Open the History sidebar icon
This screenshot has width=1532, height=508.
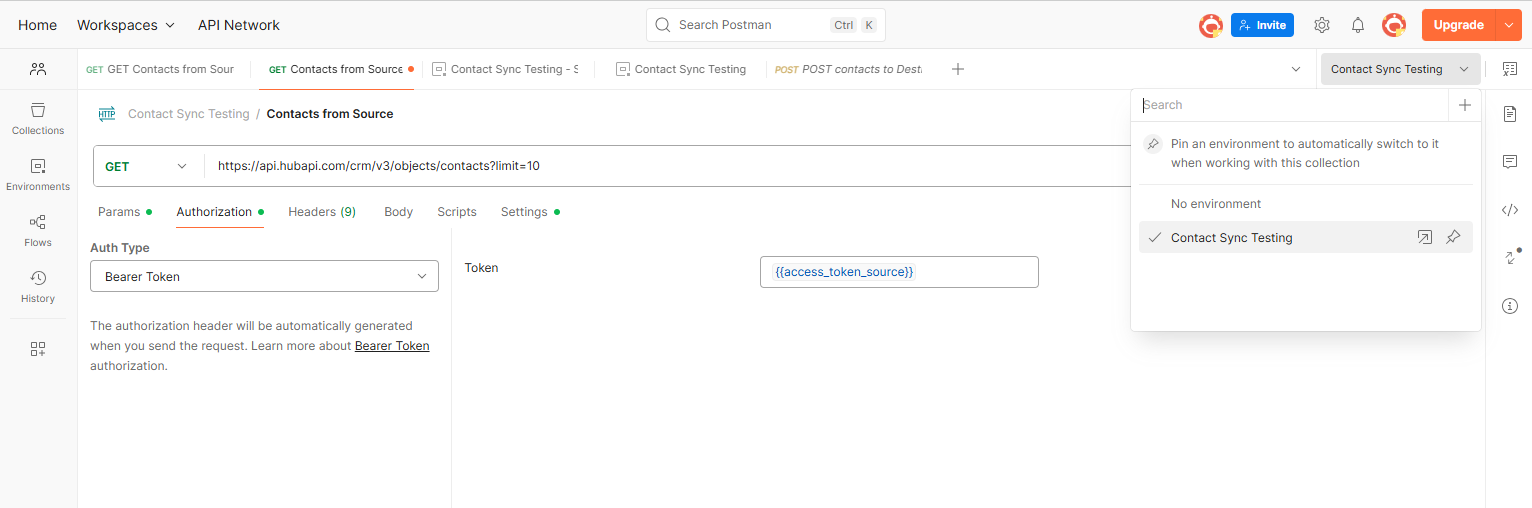click(x=38, y=286)
